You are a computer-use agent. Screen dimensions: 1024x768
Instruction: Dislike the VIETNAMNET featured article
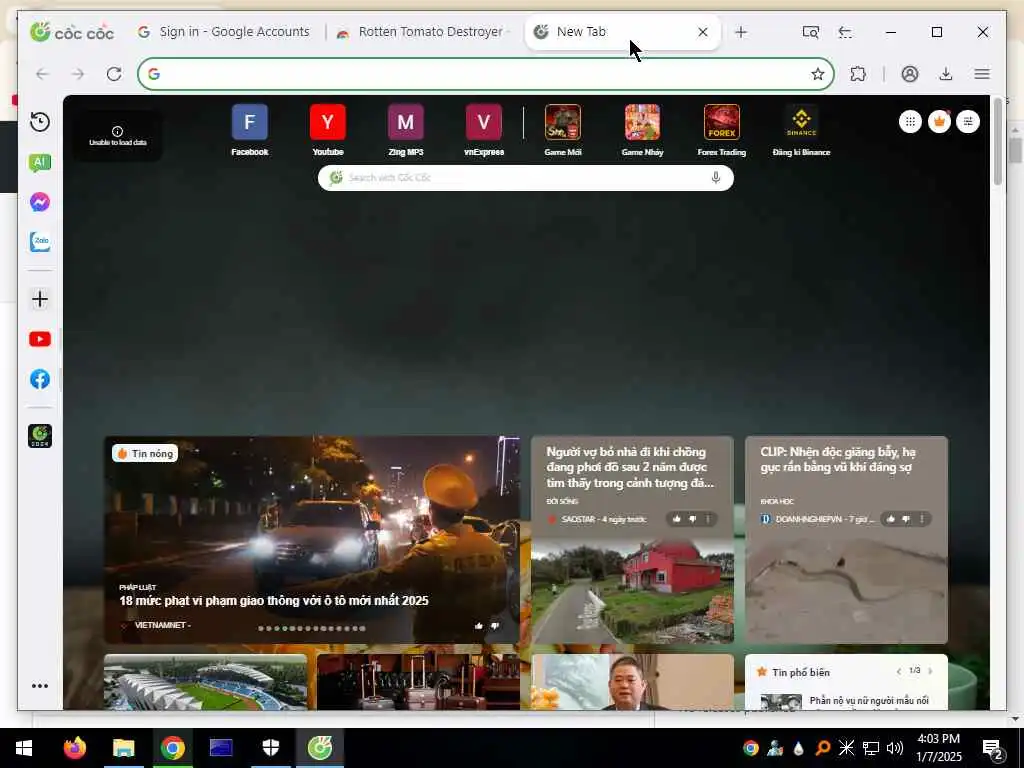495,626
